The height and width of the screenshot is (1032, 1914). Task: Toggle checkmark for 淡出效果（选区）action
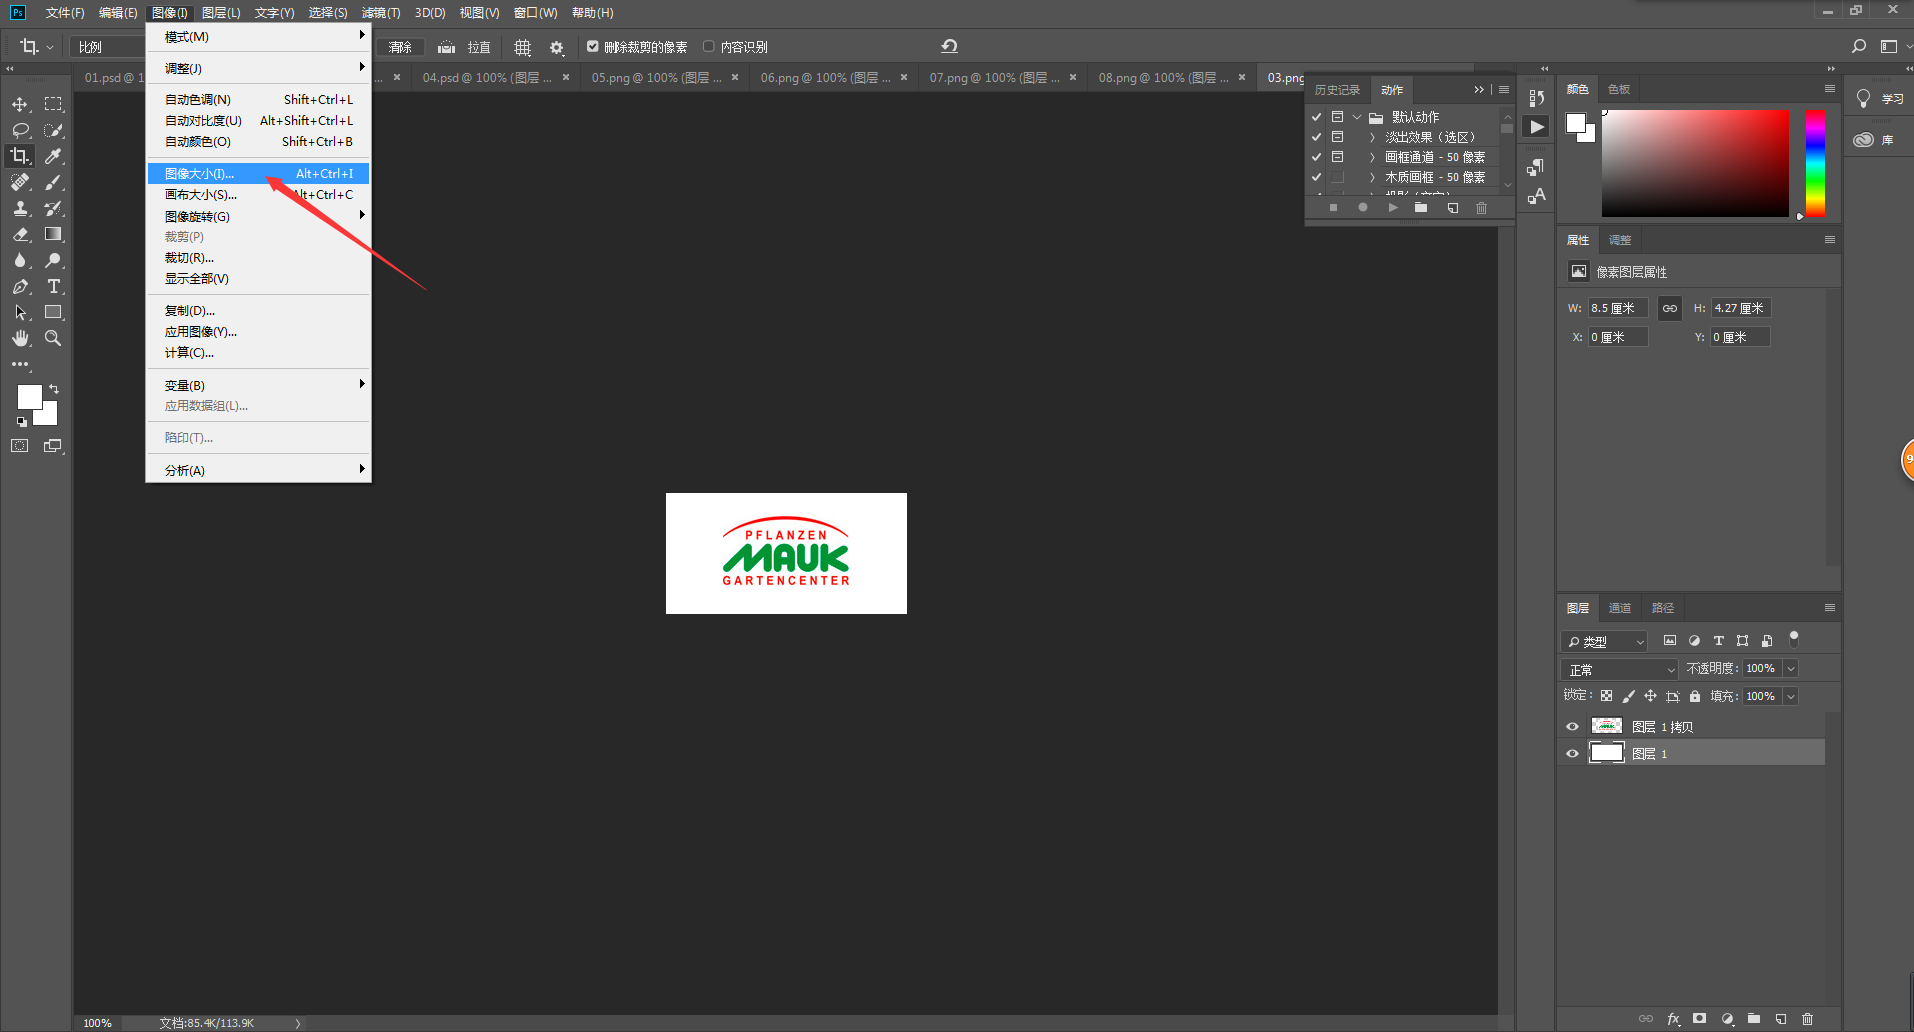1316,137
